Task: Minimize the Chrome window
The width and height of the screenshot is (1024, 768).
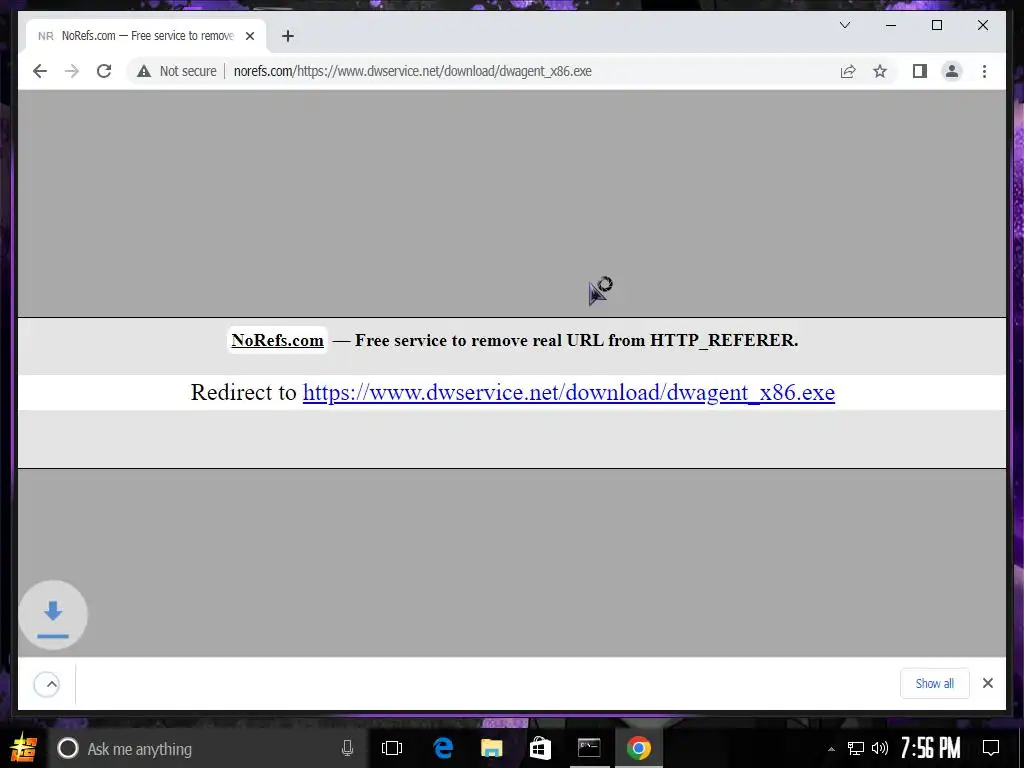Action: (891, 25)
